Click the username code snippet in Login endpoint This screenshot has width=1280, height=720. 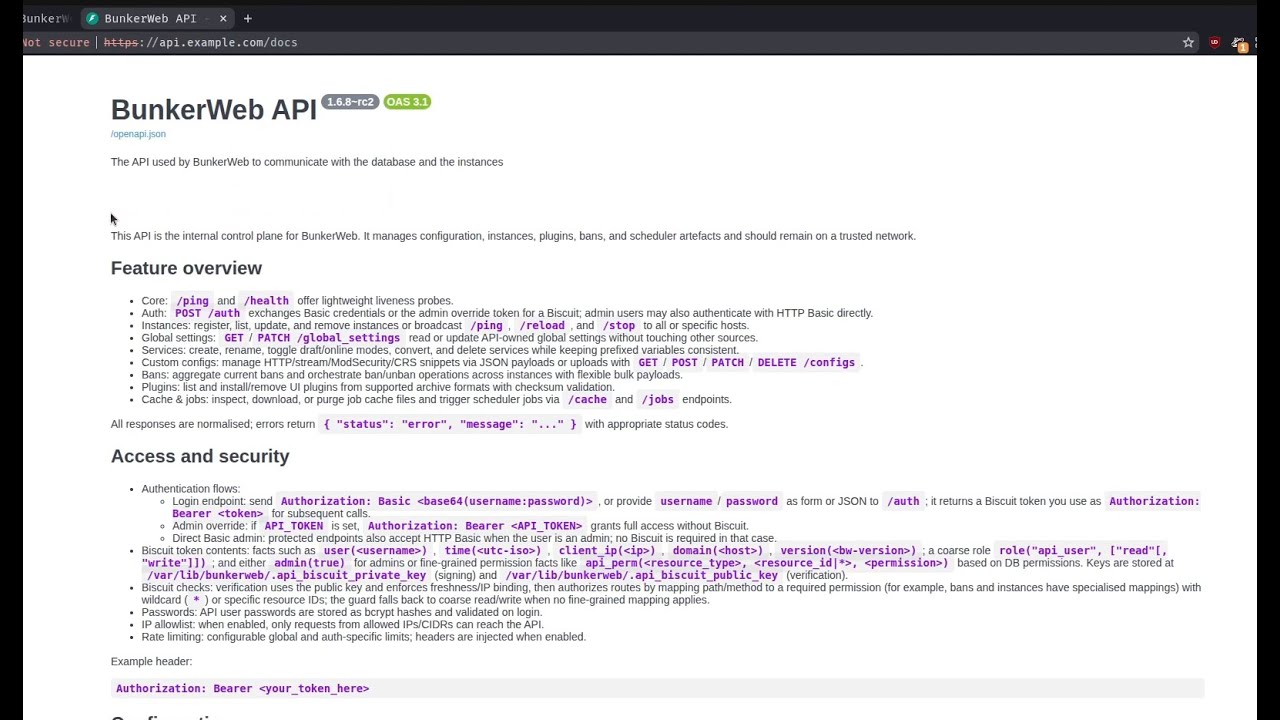coord(686,502)
